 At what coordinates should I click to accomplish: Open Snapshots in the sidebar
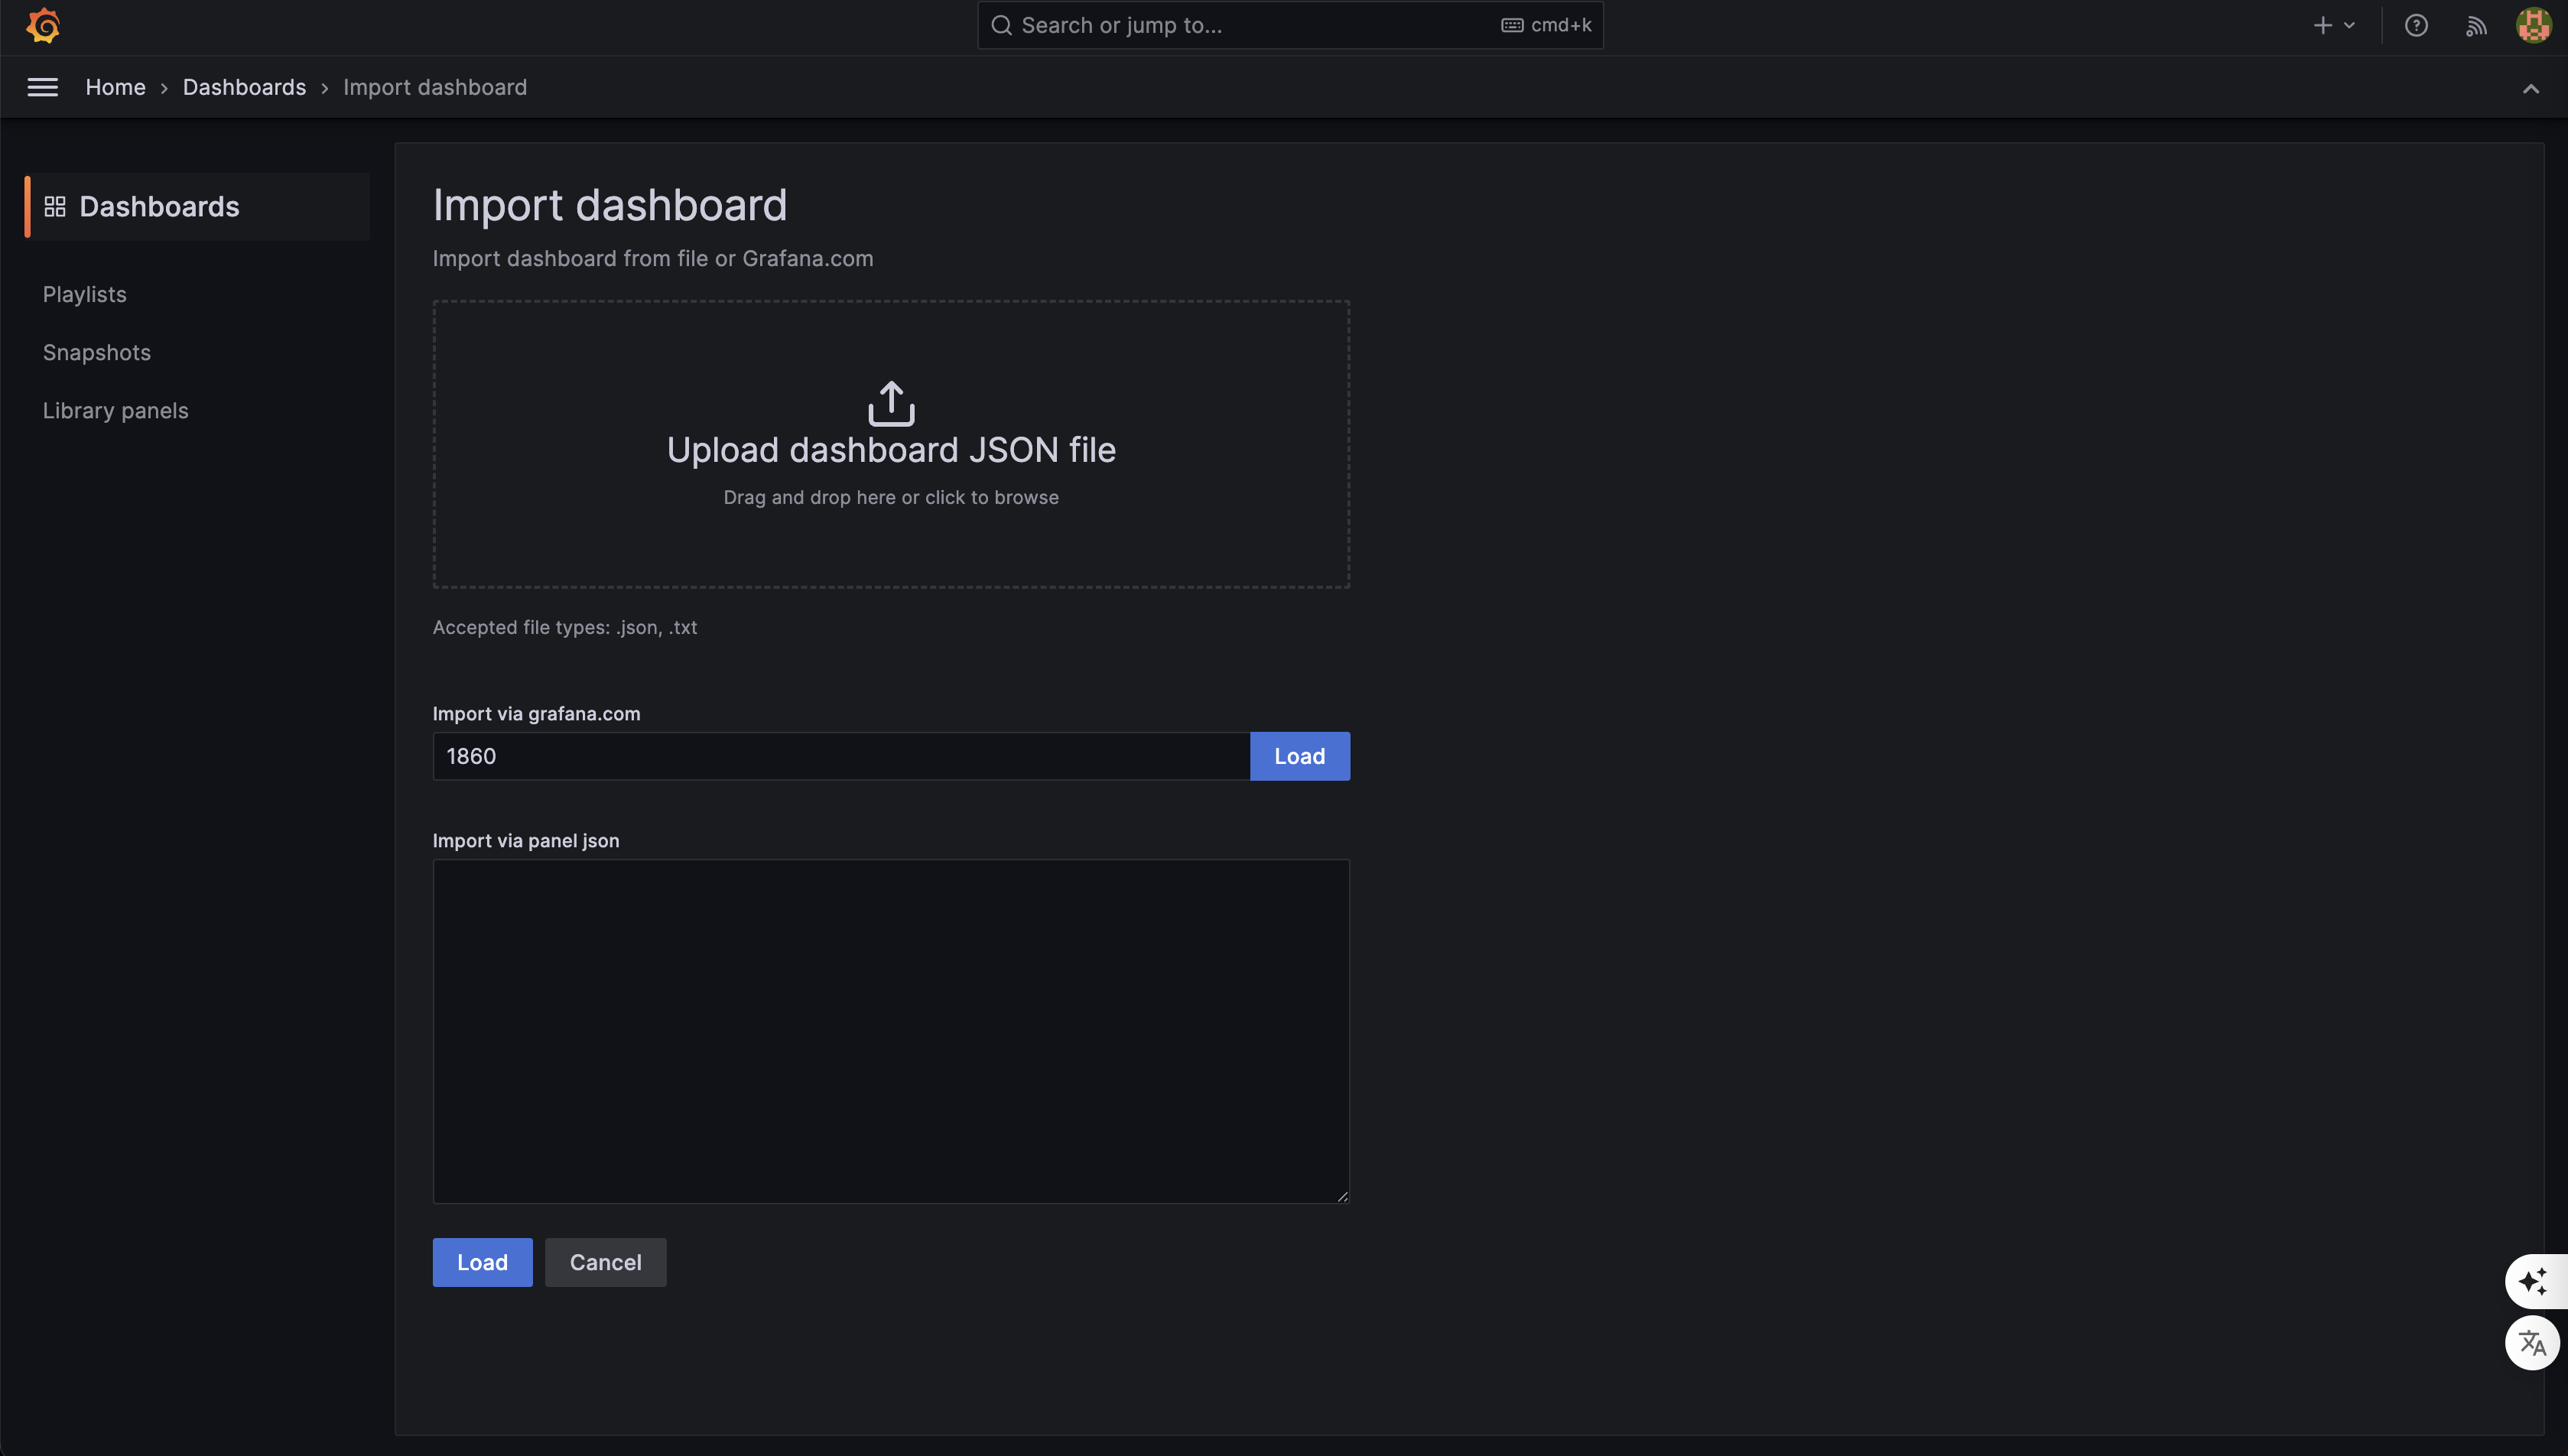pyautogui.click(x=97, y=353)
